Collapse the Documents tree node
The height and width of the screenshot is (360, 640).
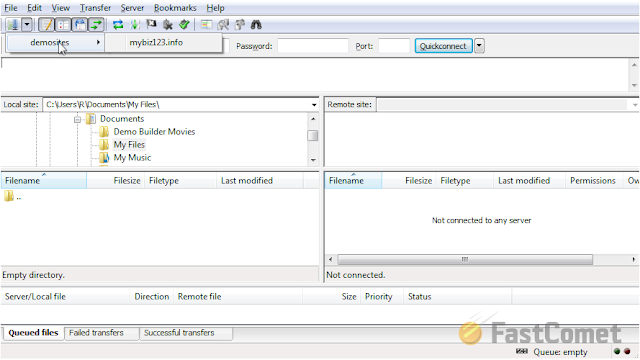click(77, 120)
